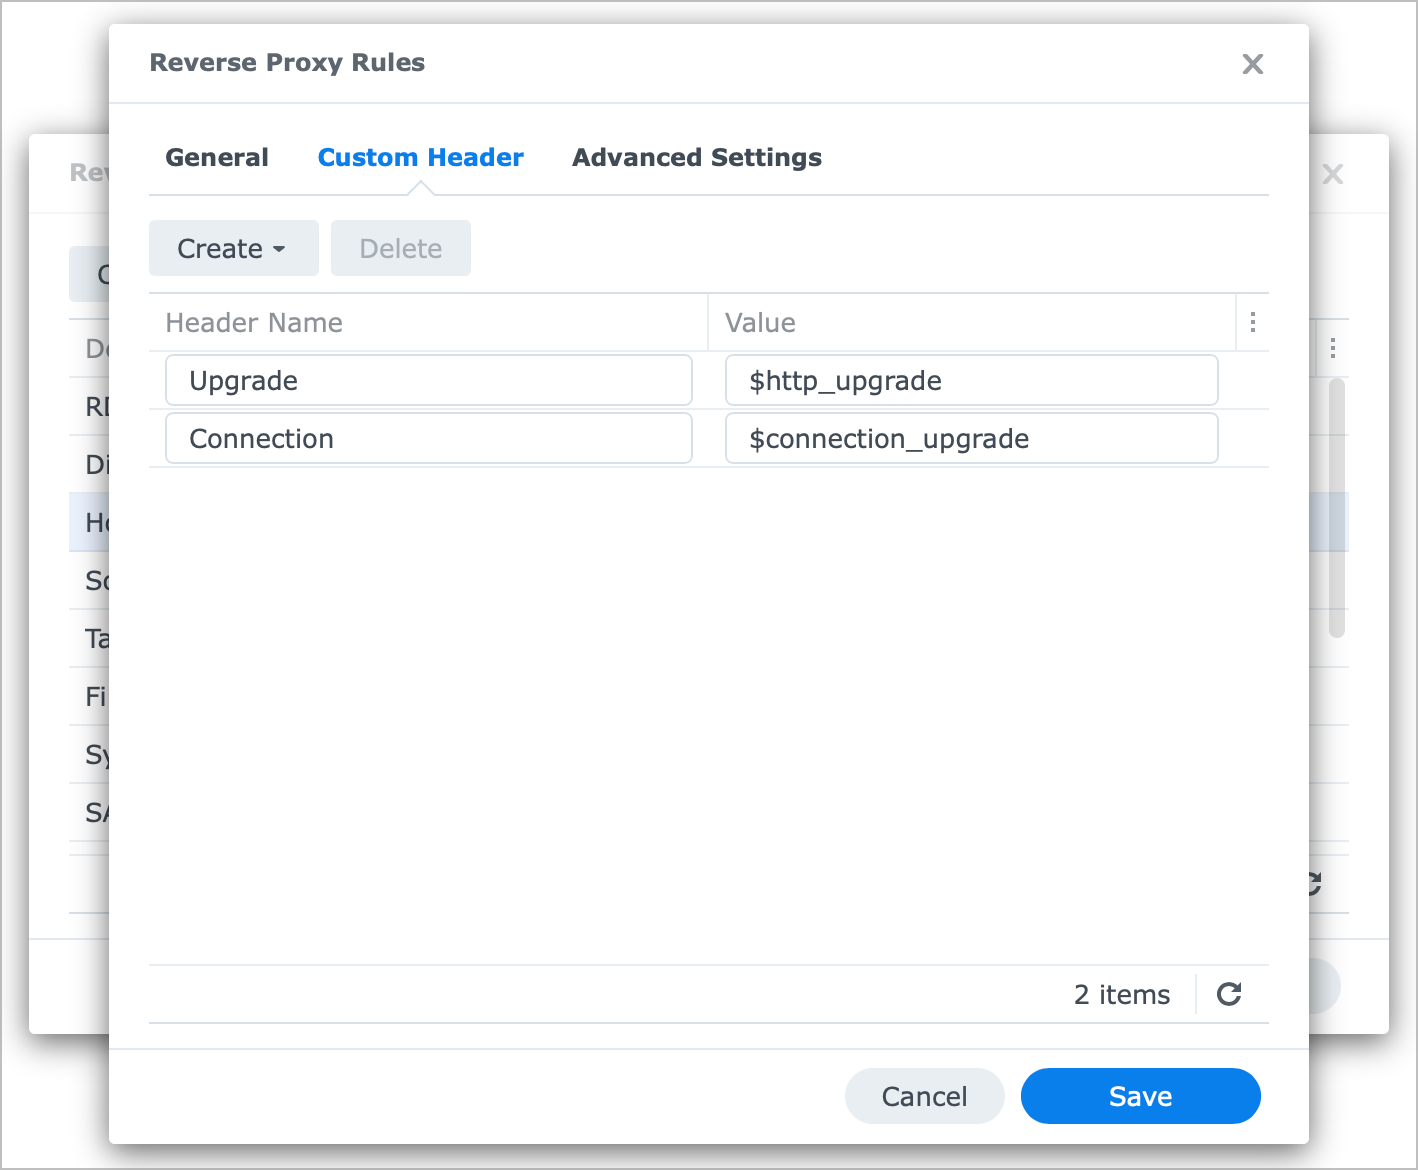
Task: Close the Reverse Proxy Rules dialog
Action: pyautogui.click(x=1252, y=64)
